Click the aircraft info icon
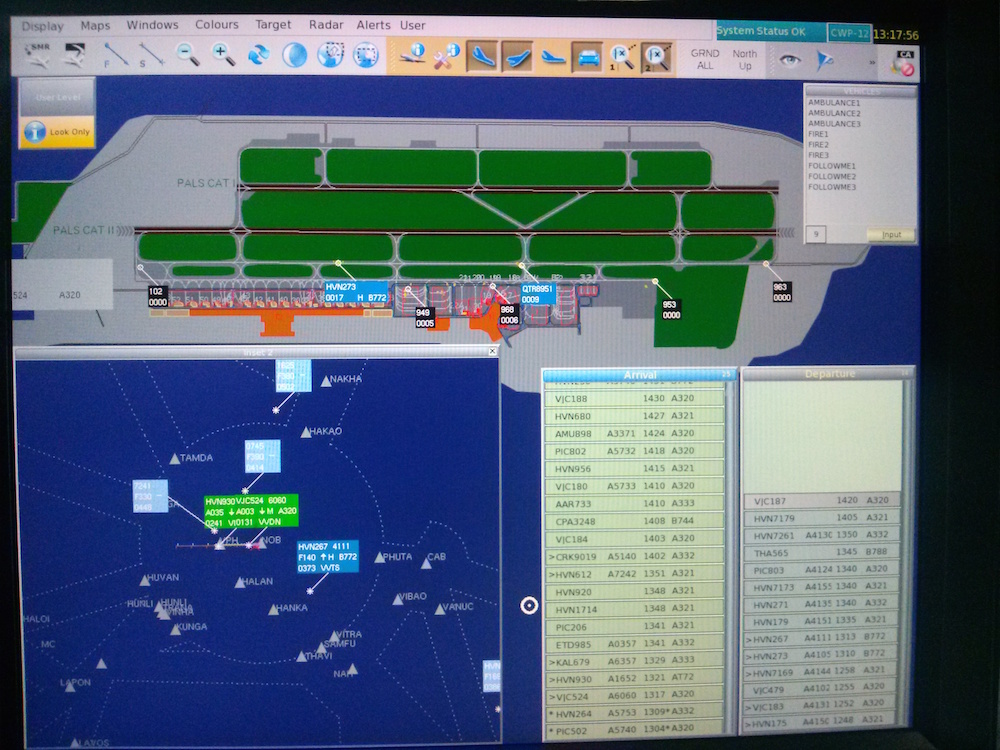Image resolution: width=1000 pixels, height=750 pixels. (x=411, y=55)
